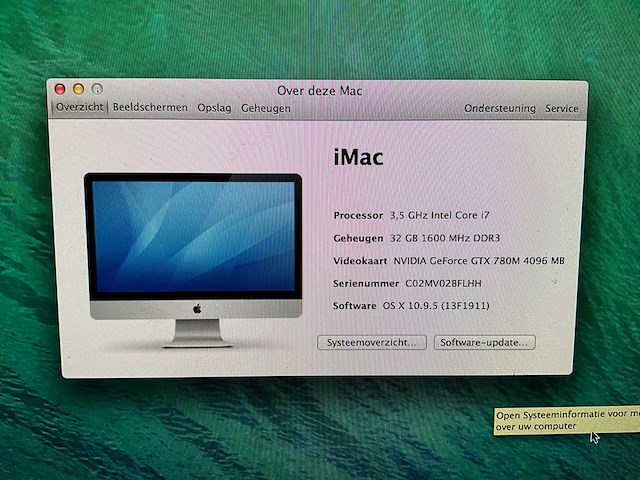Click the Systeemoverzicht... button
Image resolution: width=640 pixels, height=480 pixels.
click(372, 342)
